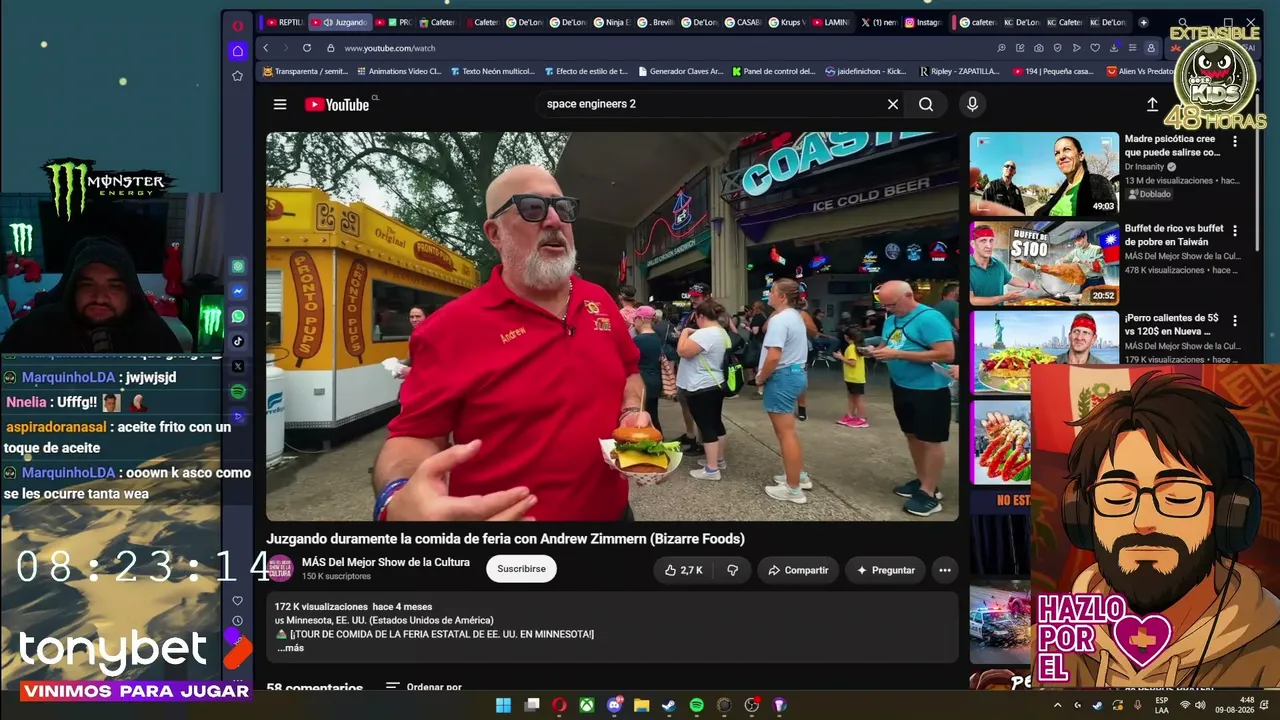
Task: Open X (Twitter) in the Opera sidebar
Action: (x=238, y=366)
